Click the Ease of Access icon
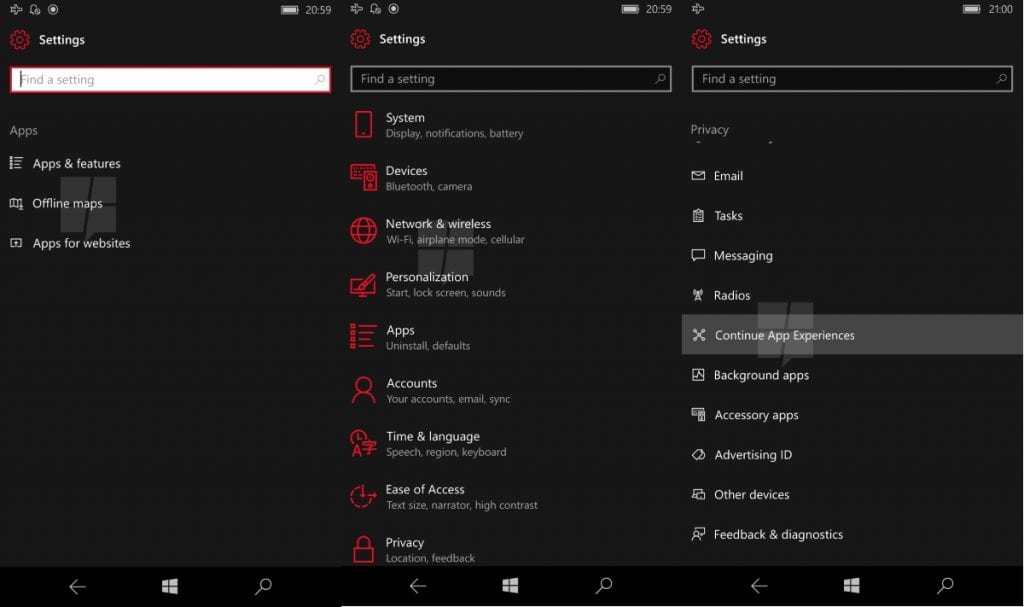This screenshot has height=607, width=1024. [x=363, y=496]
